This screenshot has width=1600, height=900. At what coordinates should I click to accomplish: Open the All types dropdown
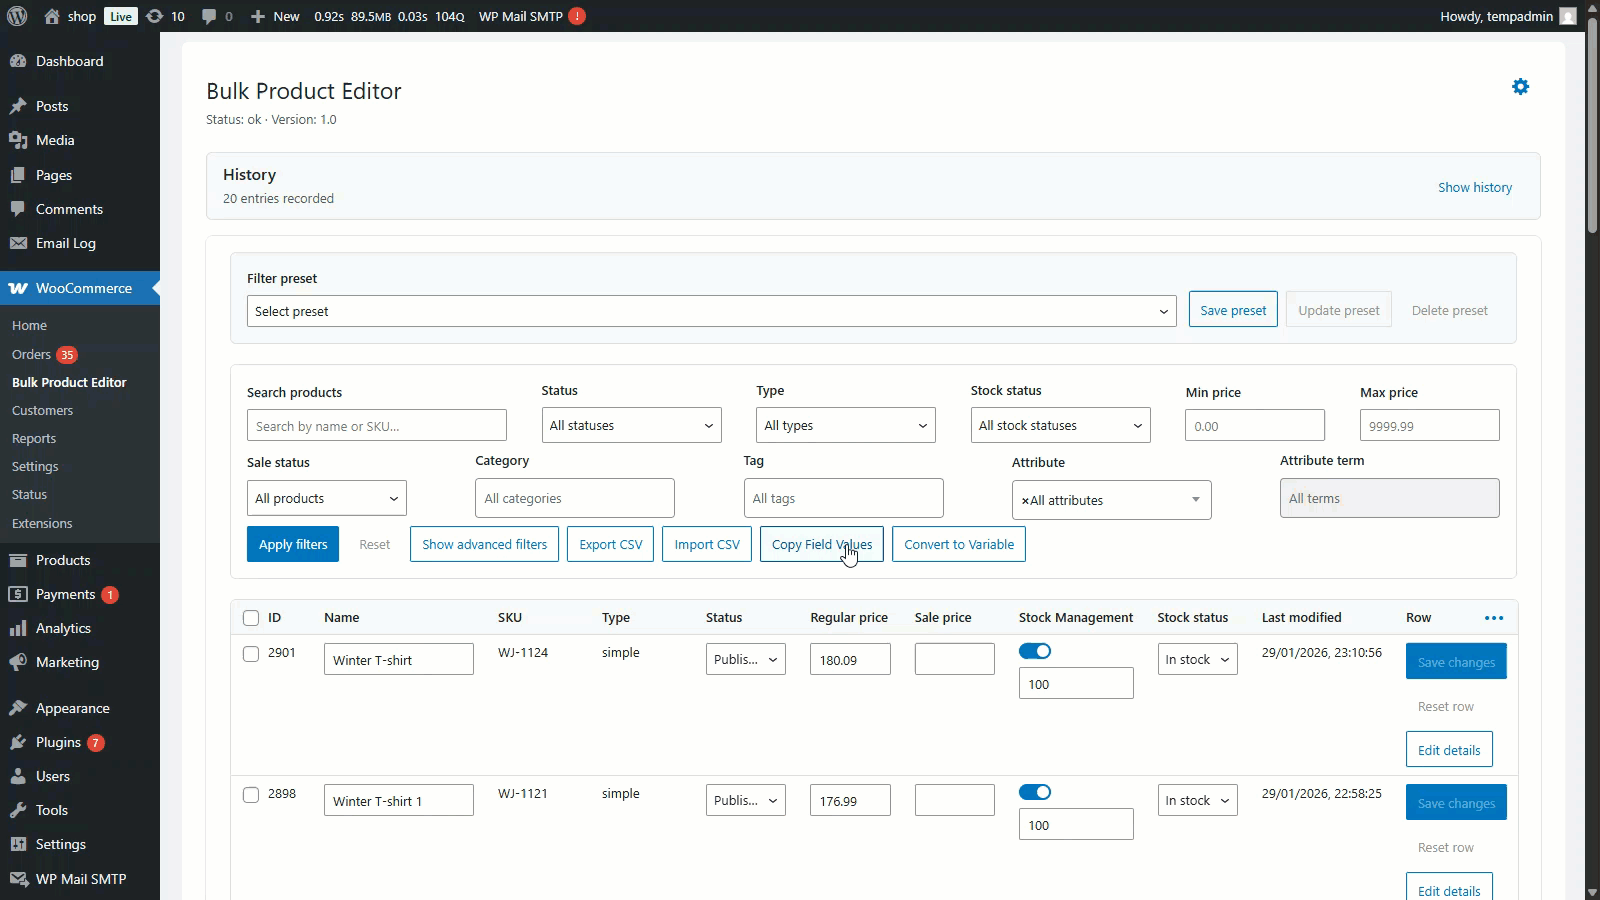(845, 426)
